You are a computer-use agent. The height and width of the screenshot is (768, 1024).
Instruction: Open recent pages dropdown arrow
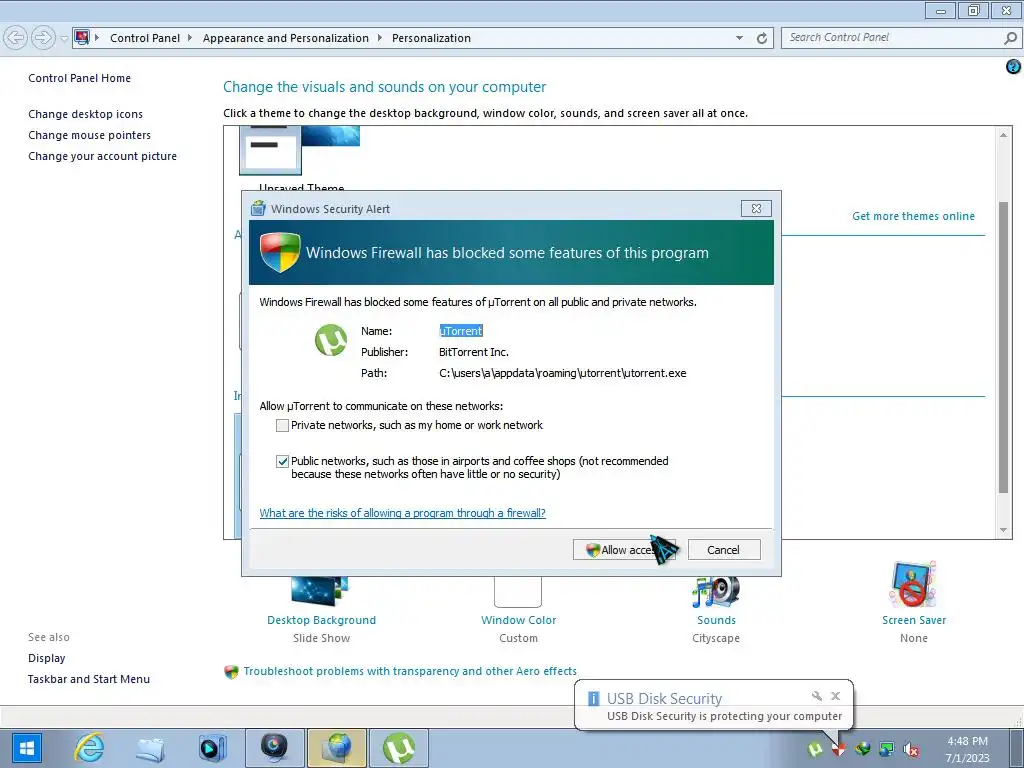63,38
